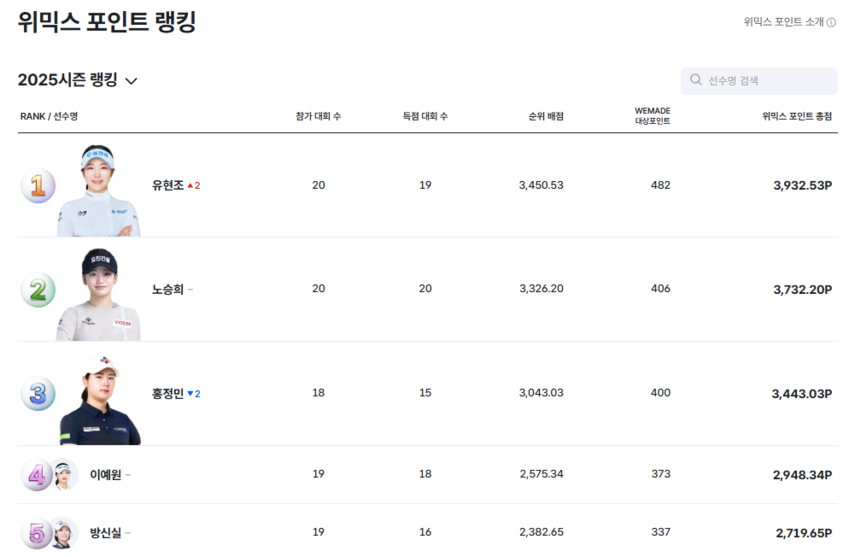Click the rank 2 green medal badge
Viewport: 849px width, 557px height.
[37, 289]
